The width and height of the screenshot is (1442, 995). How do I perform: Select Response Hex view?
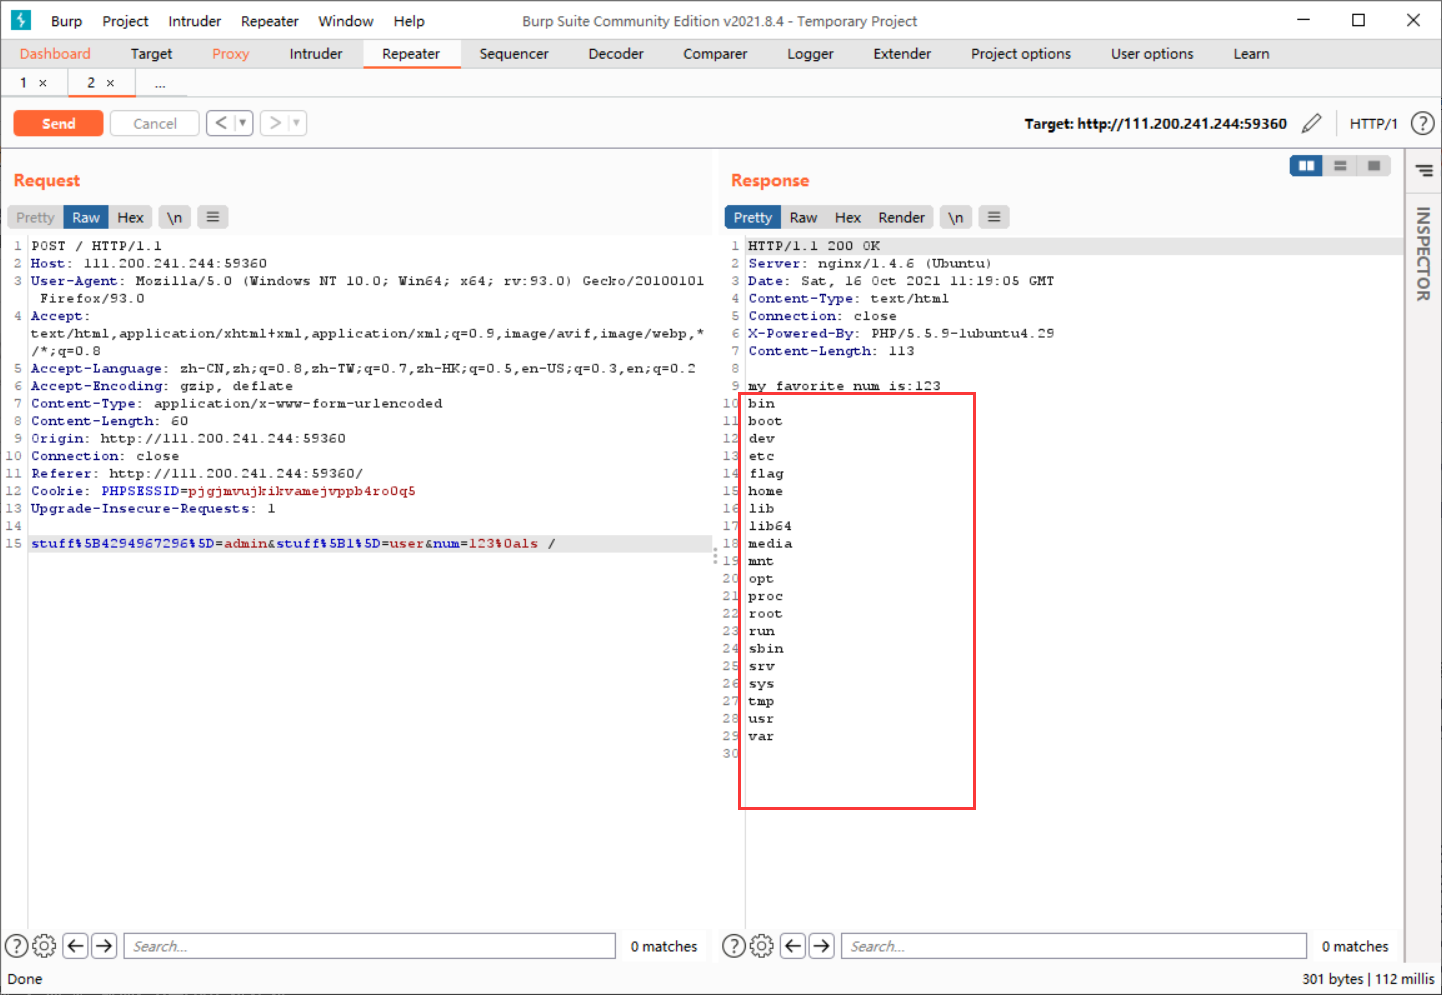848,217
